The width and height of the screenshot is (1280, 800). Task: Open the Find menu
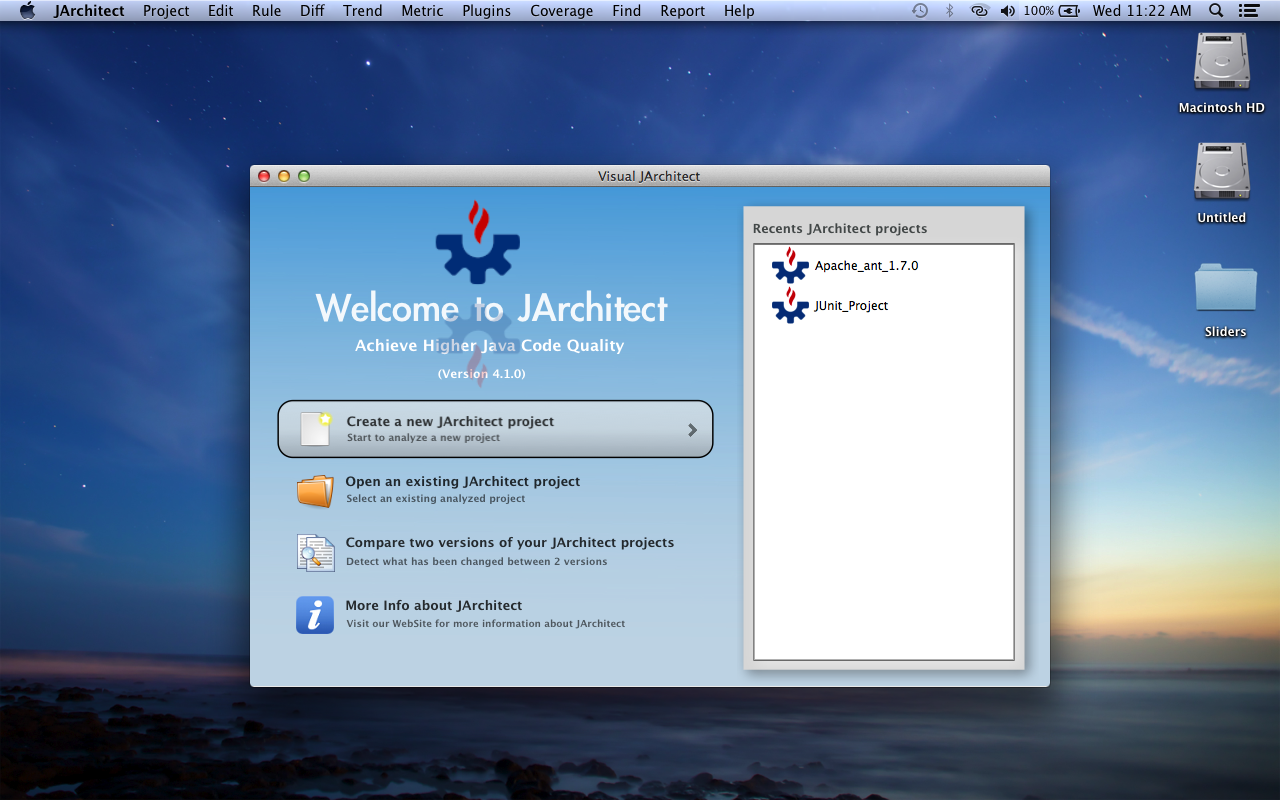[627, 11]
